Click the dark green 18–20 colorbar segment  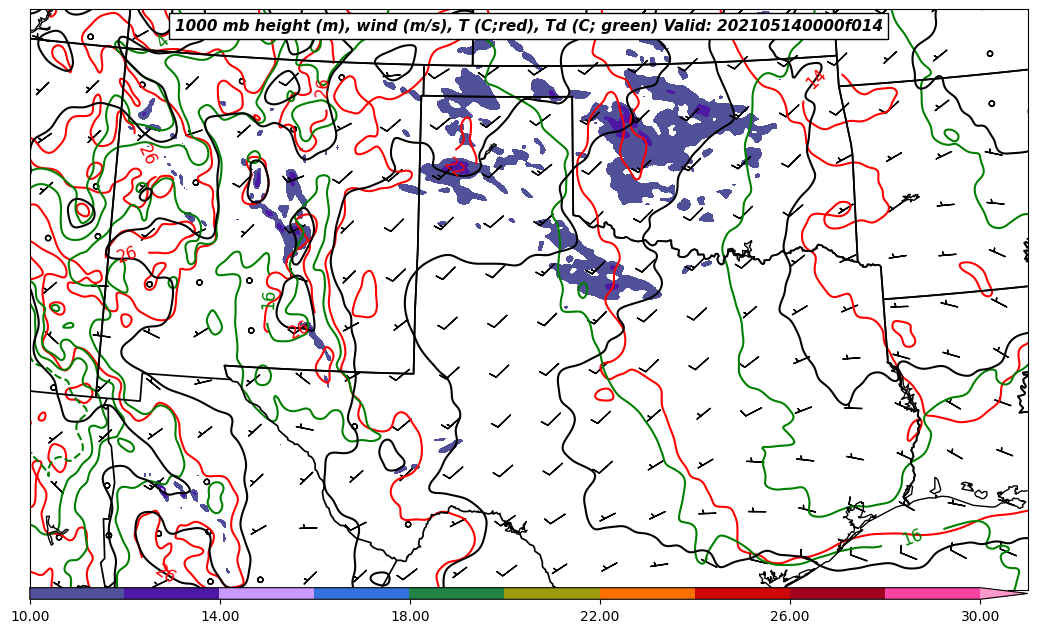click(457, 593)
